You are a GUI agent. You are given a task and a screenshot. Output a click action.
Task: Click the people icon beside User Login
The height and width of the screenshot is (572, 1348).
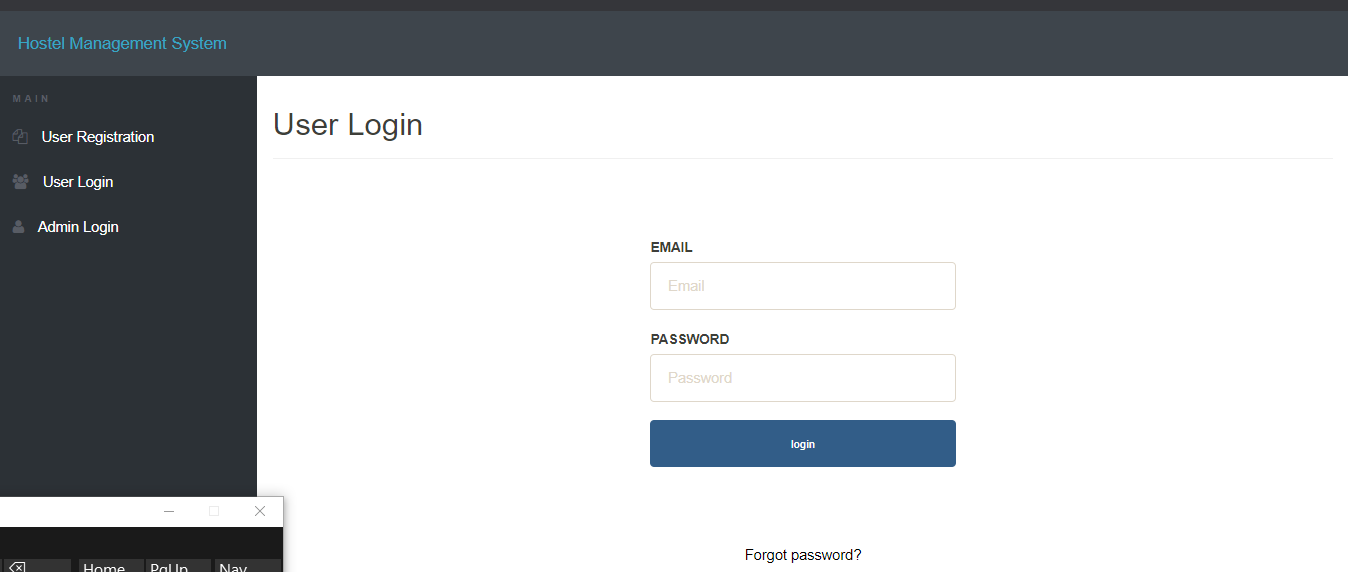20,182
